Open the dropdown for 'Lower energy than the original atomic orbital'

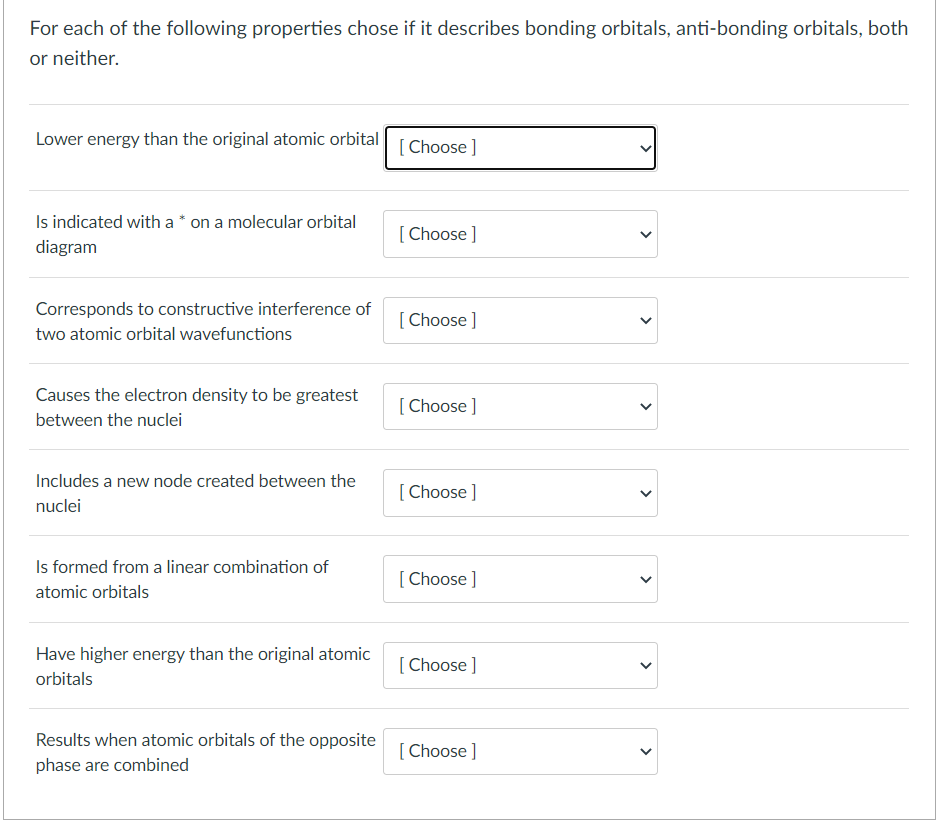point(519,147)
